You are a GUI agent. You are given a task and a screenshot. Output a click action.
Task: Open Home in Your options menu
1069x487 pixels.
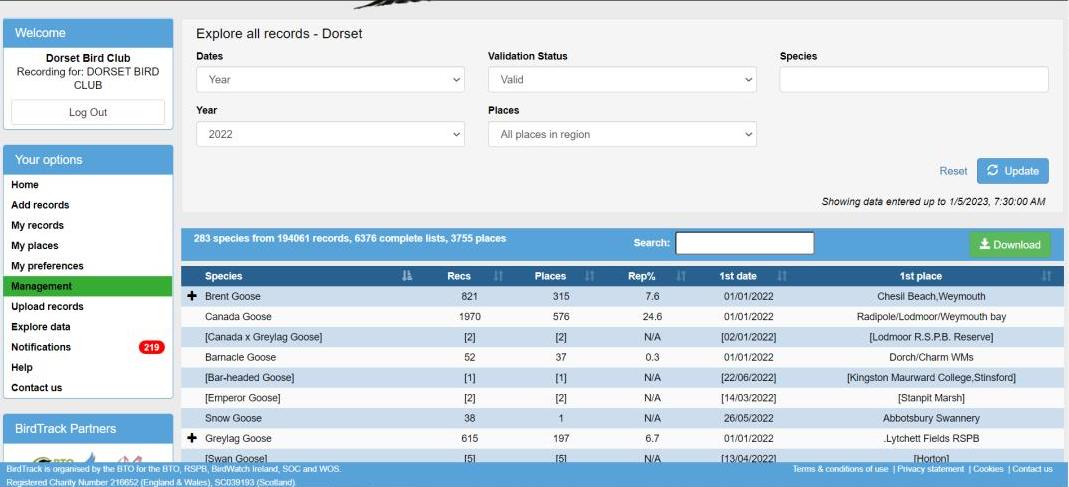(25, 185)
